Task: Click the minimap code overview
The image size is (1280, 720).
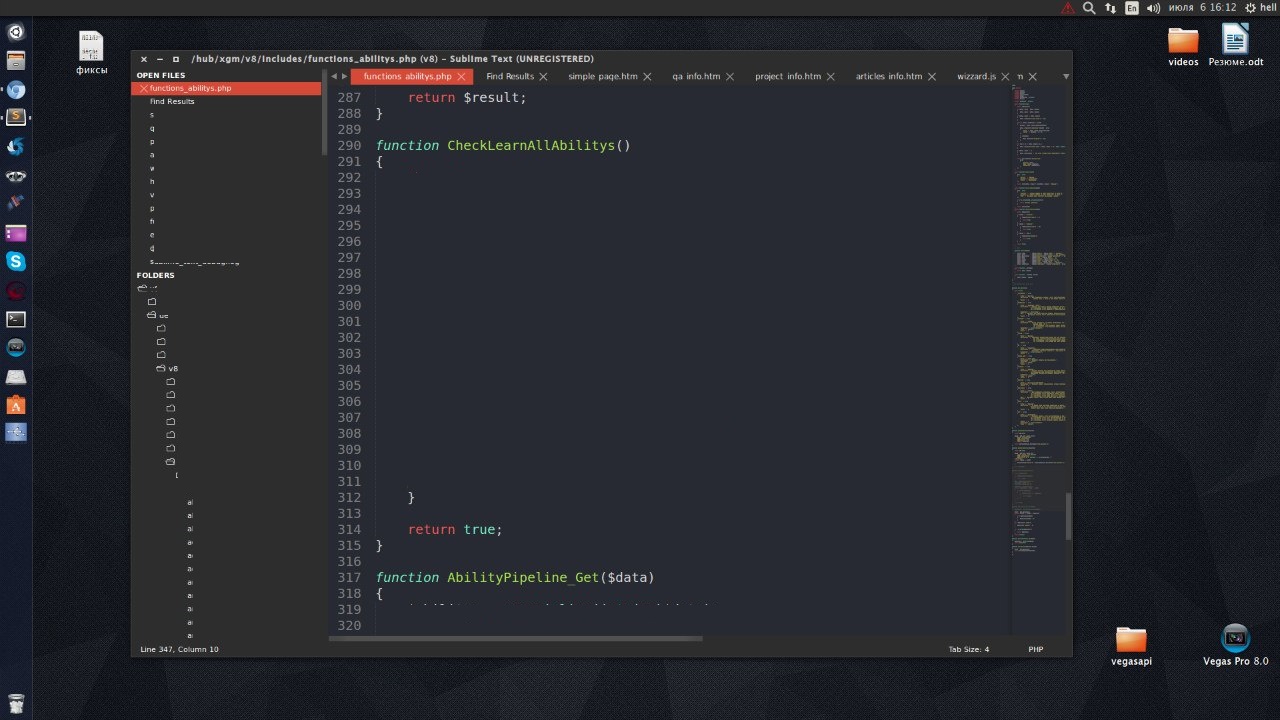Action: click(x=1038, y=320)
